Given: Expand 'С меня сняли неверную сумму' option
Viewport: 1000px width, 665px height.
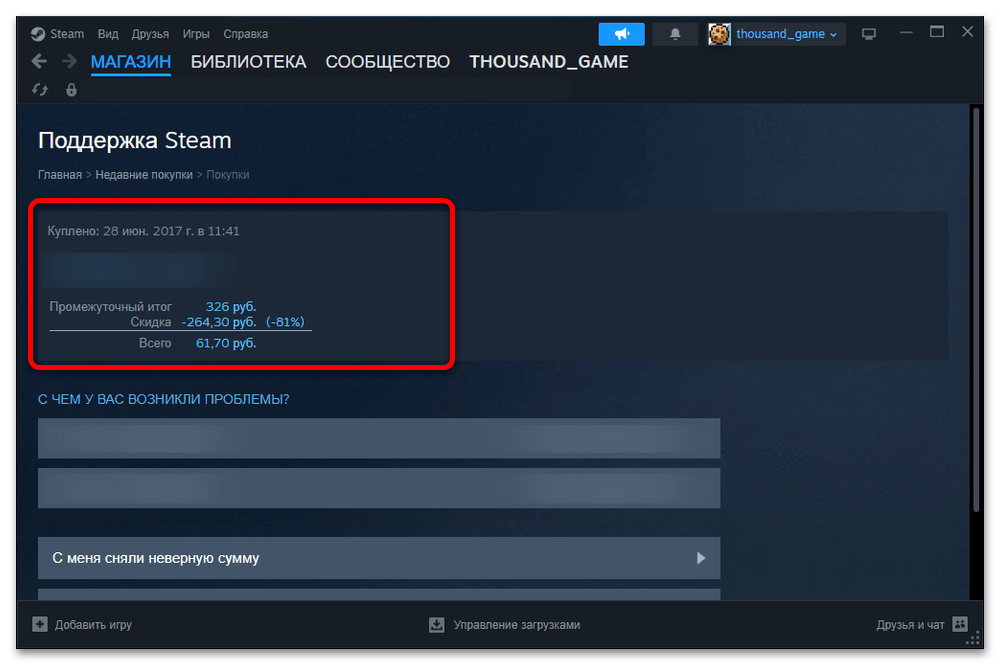Looking at the screenshot, I should pos(379,558).
